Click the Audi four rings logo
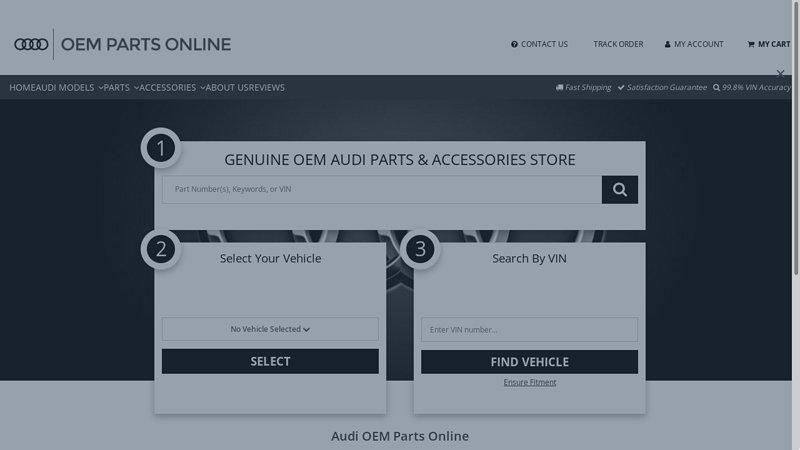The image size is (800, 450). coord(31,44)
